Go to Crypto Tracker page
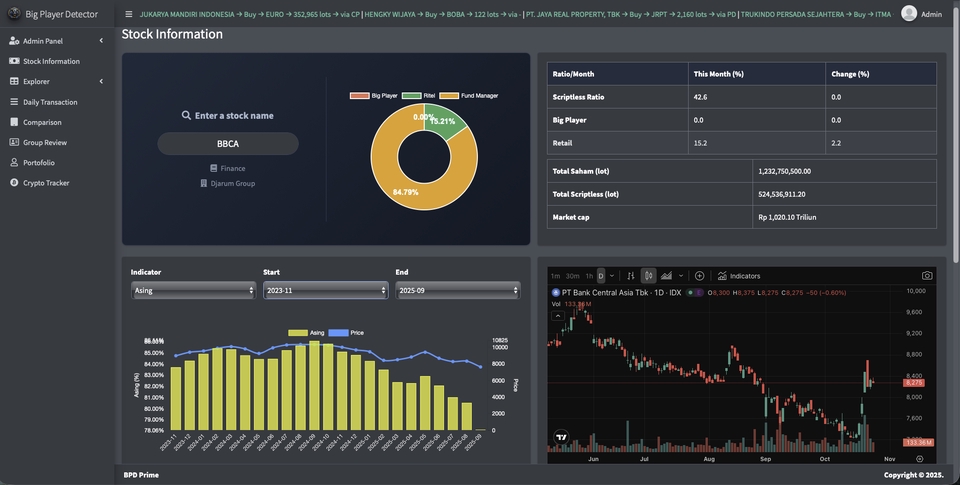The width and height of the screenshot is (960, 485). coord(46,183)
